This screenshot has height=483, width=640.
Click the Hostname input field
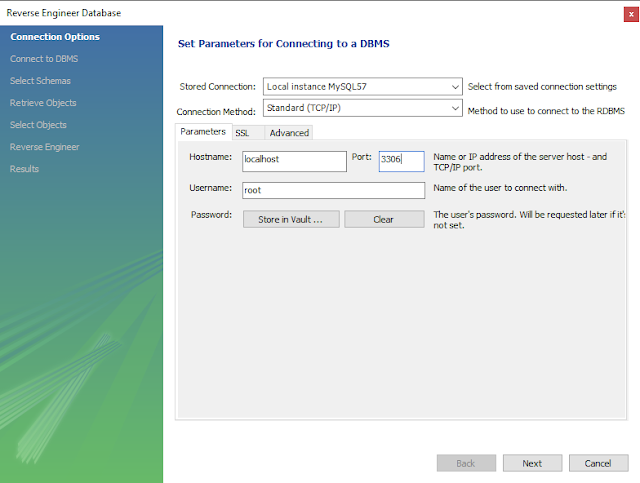tap(294, 161)
